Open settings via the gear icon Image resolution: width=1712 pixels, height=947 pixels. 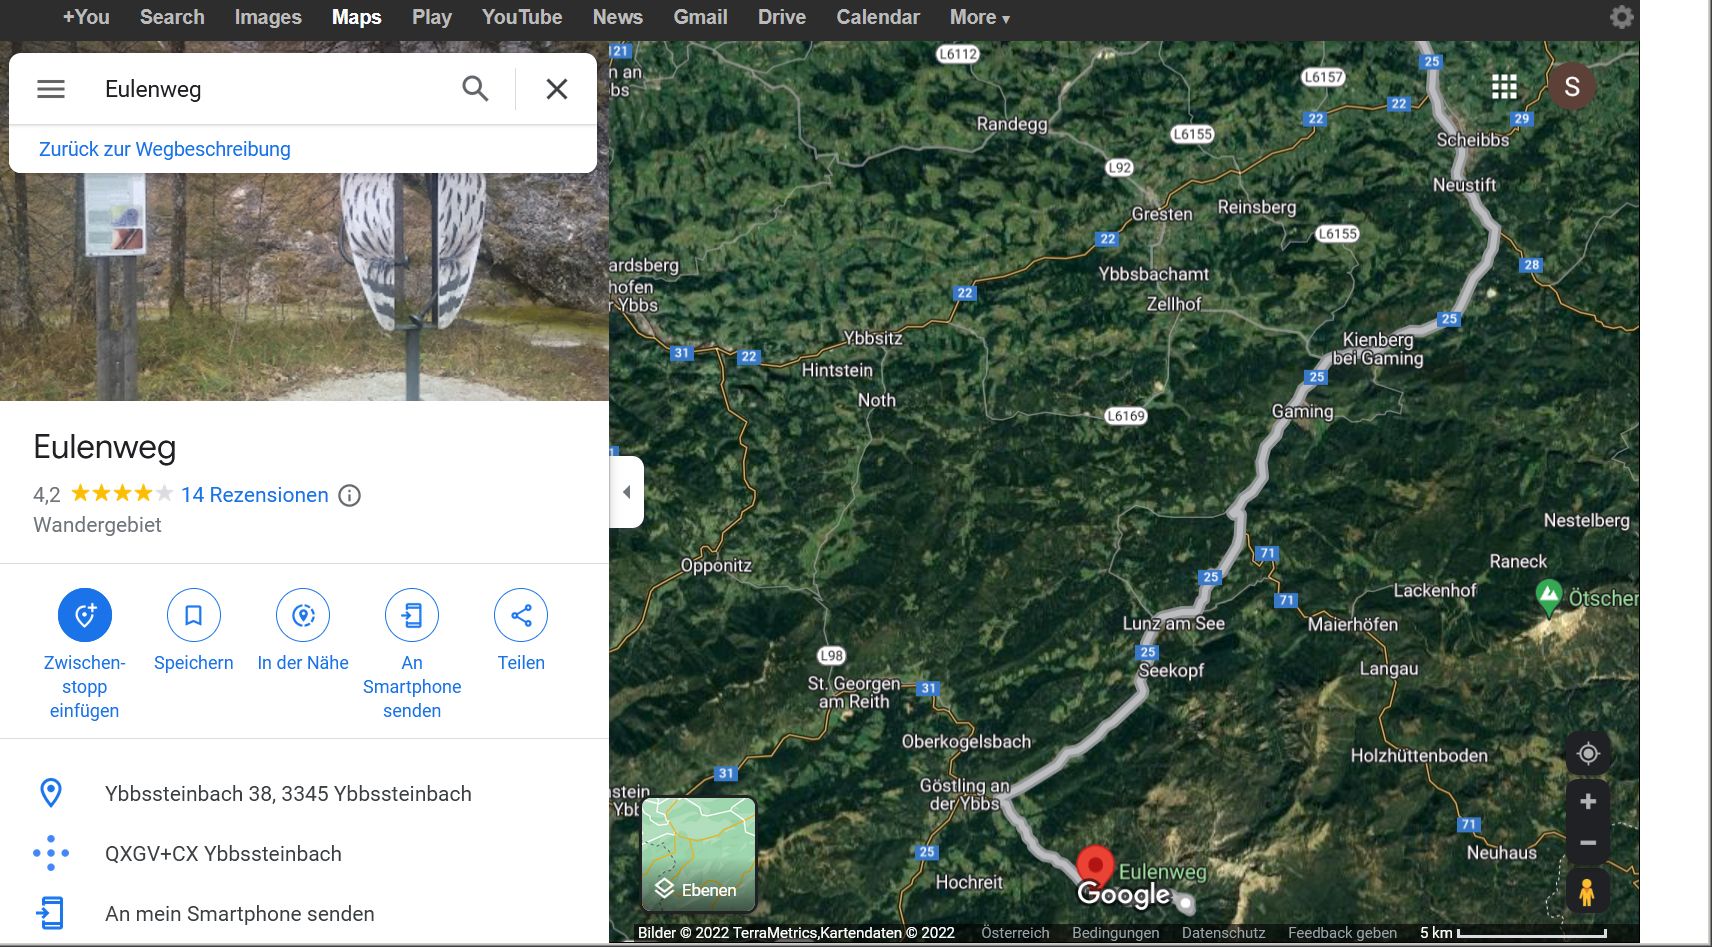click(x=1622, y=17)
